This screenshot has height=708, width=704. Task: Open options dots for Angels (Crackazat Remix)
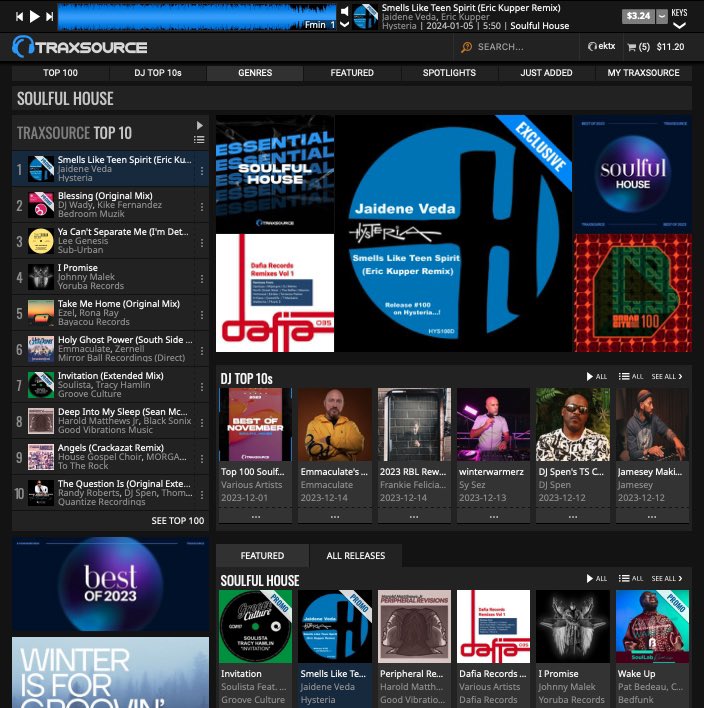pos(201,459)
